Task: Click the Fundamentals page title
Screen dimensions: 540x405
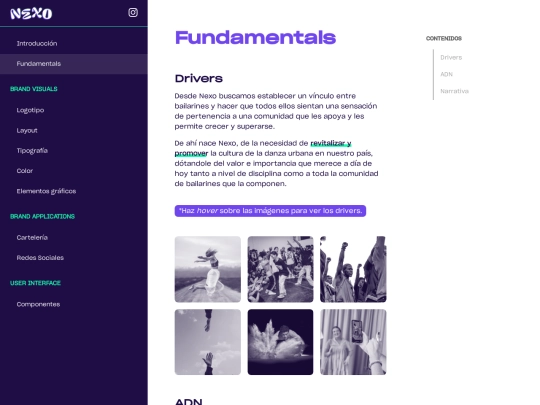Action: pos(255,38)
